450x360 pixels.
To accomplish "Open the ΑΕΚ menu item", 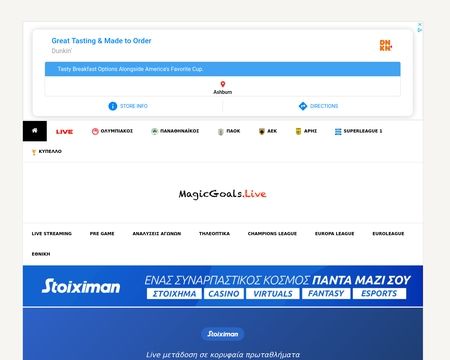I will [x=272, y=131].
